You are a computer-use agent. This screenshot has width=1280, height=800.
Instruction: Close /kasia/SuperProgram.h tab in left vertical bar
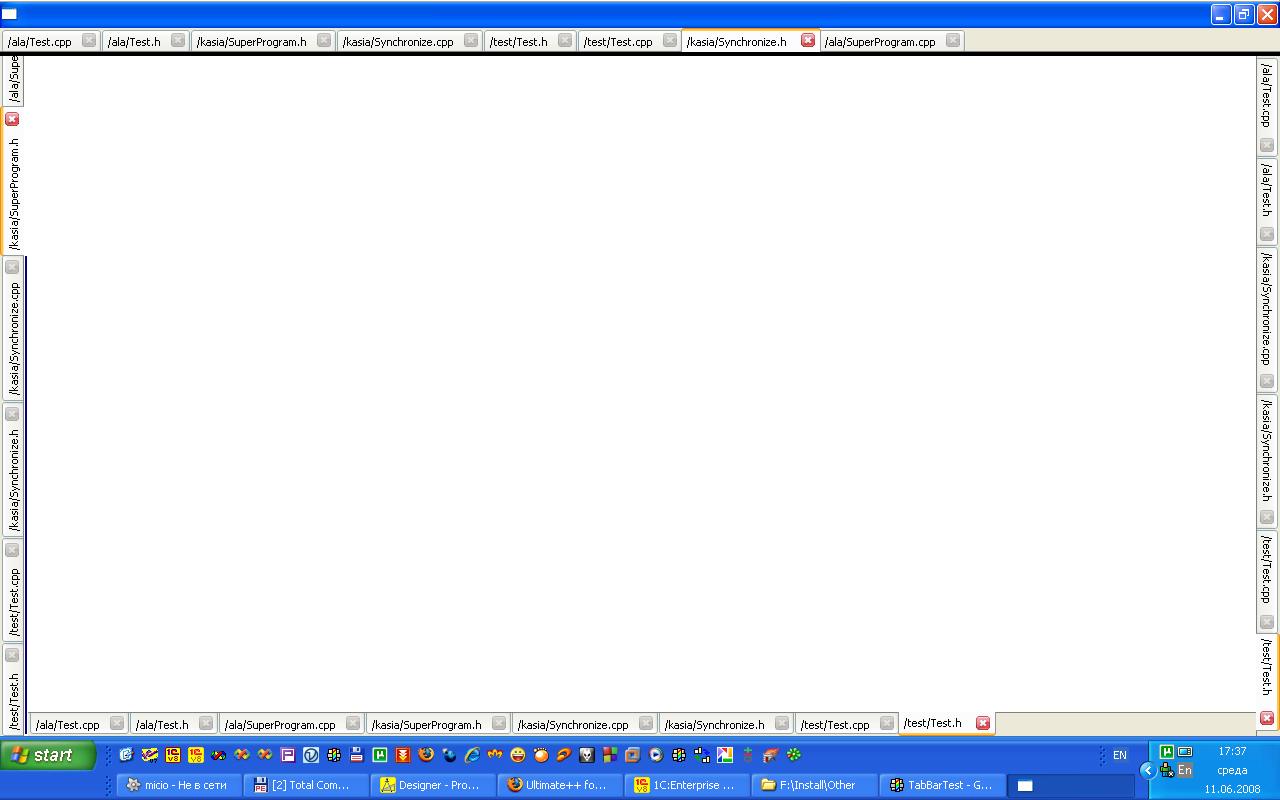click(12, 119)
